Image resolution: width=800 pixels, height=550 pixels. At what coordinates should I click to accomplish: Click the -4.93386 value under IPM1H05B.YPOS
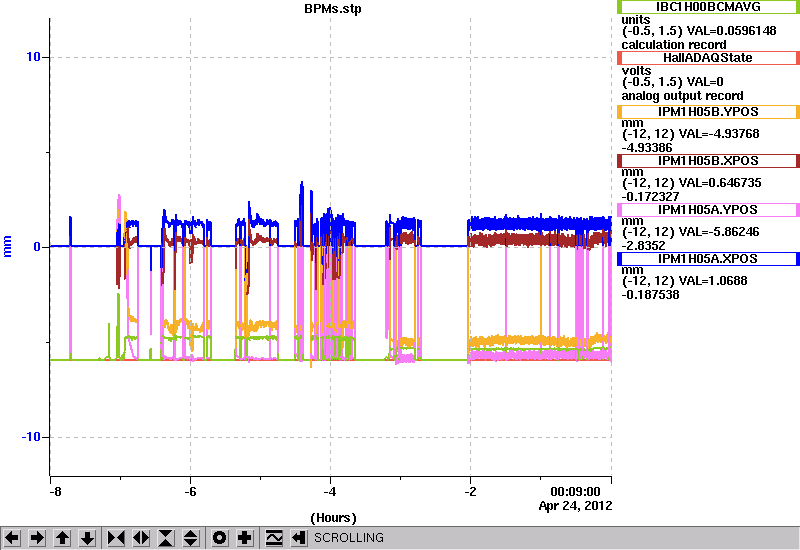[647, 148]
